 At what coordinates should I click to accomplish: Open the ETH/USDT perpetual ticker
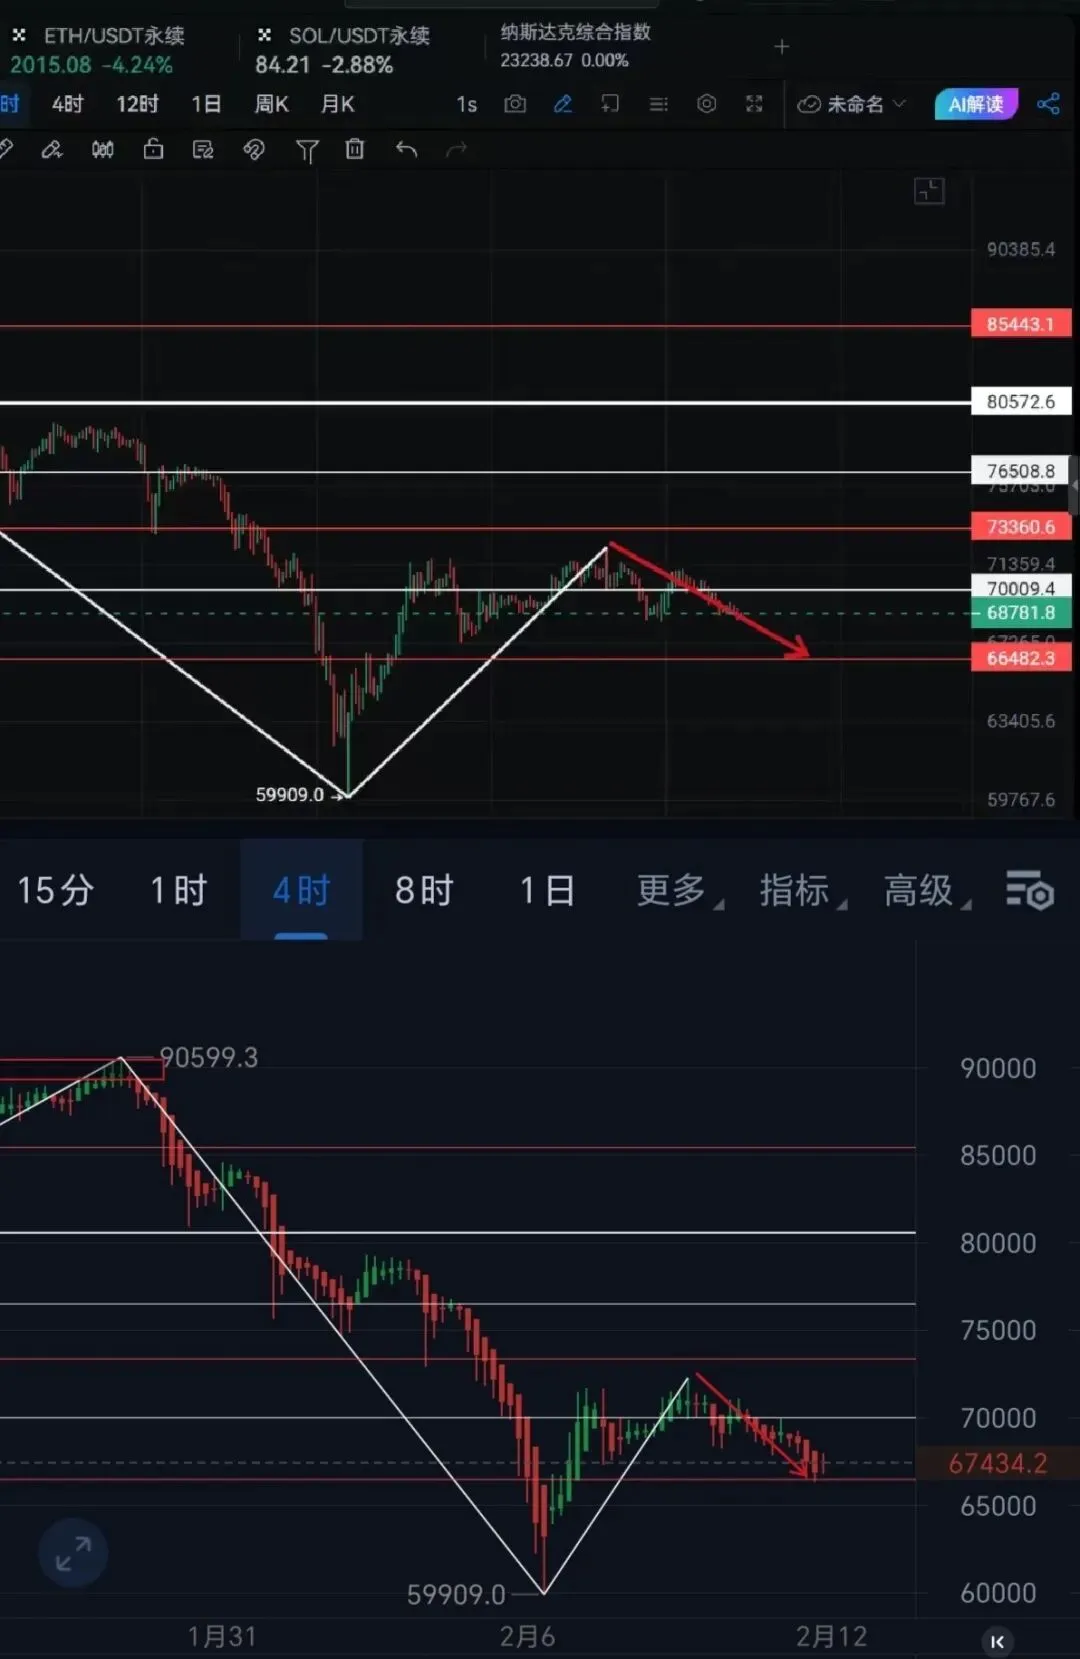(x=97, y=50)
